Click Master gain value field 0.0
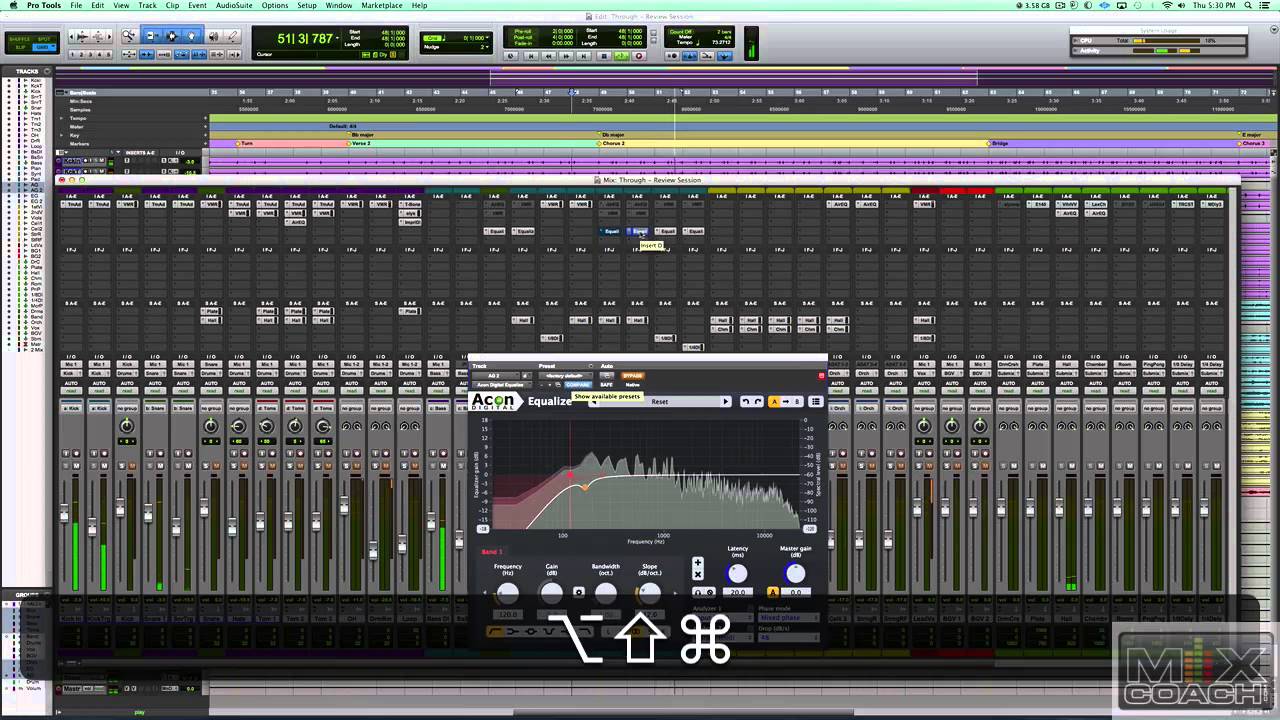This screenshot has height=720, width=1280. click(x=796, y=592)
